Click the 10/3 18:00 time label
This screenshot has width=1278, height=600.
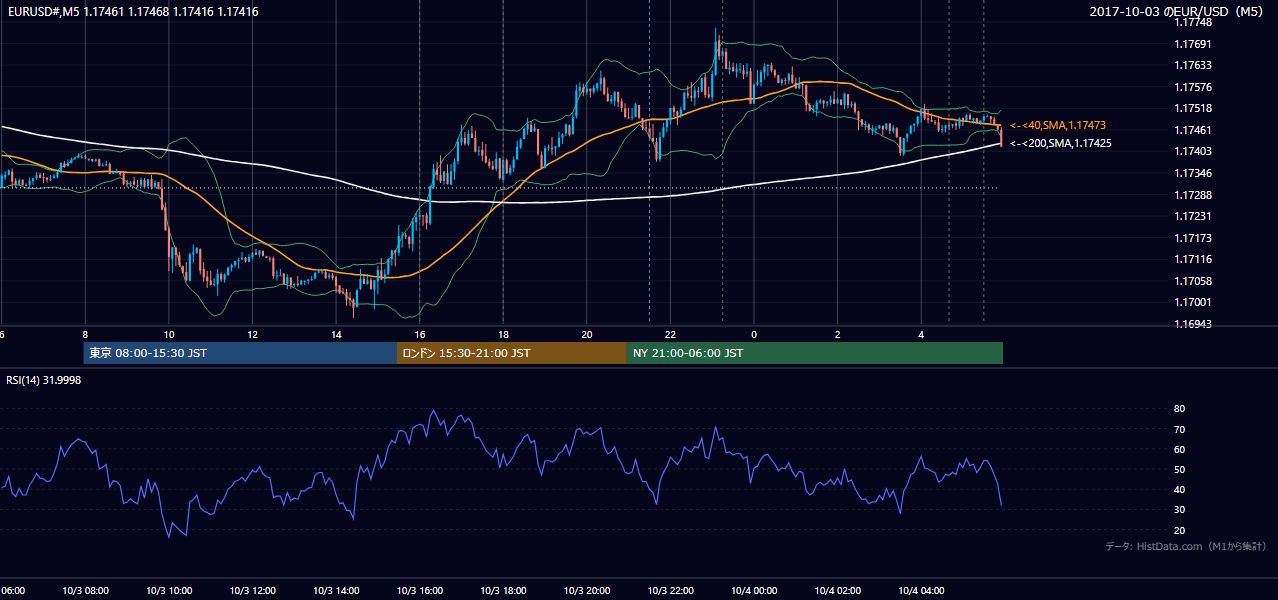click(503, 590)
